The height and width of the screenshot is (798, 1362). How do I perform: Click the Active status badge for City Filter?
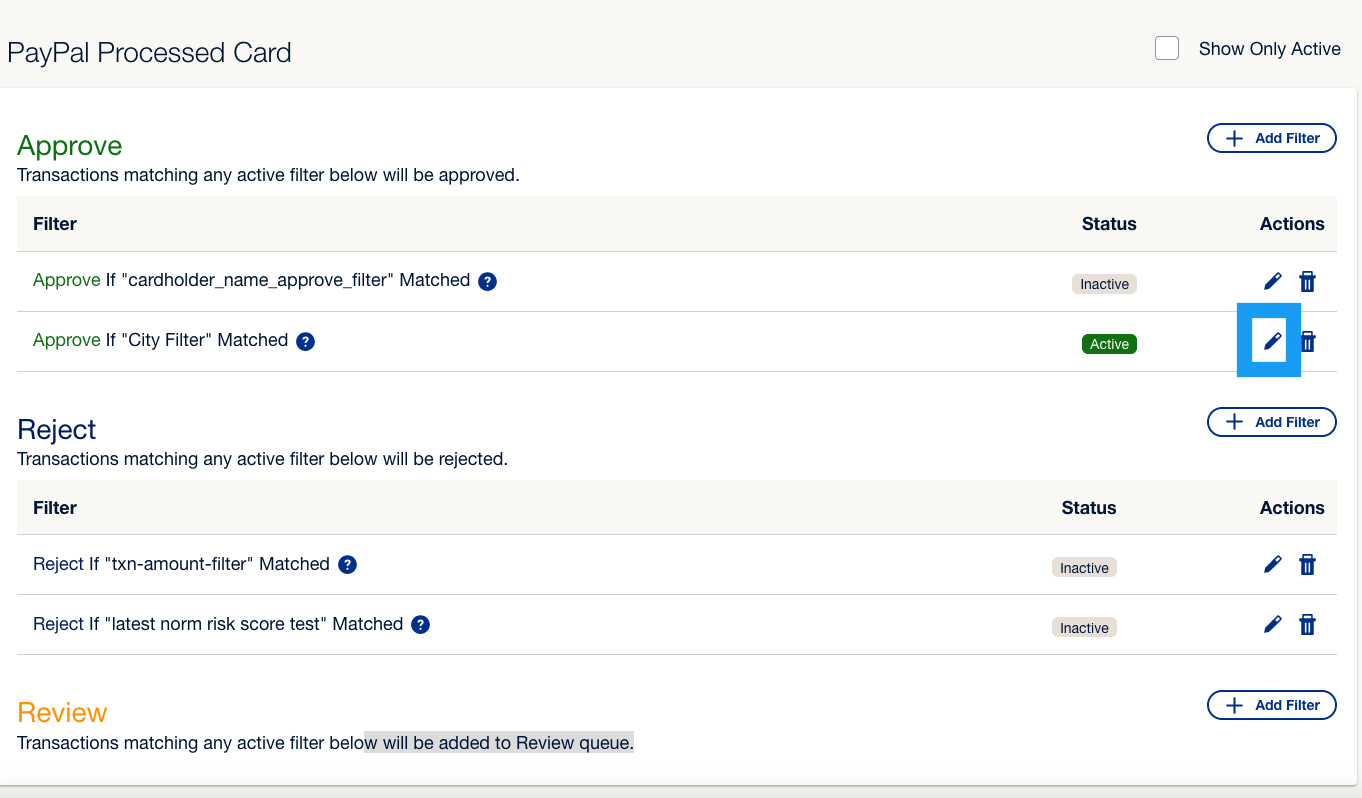[1109, 344]
